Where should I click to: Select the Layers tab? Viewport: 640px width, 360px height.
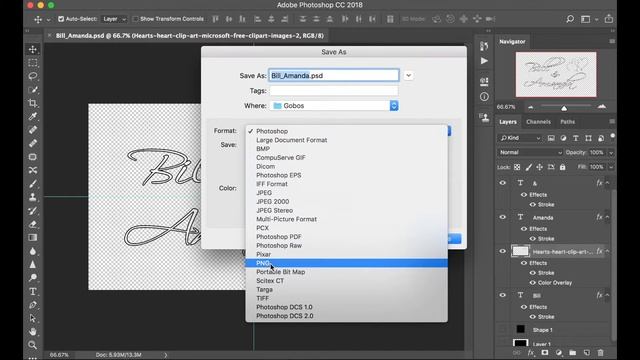(x=508, y=122)
